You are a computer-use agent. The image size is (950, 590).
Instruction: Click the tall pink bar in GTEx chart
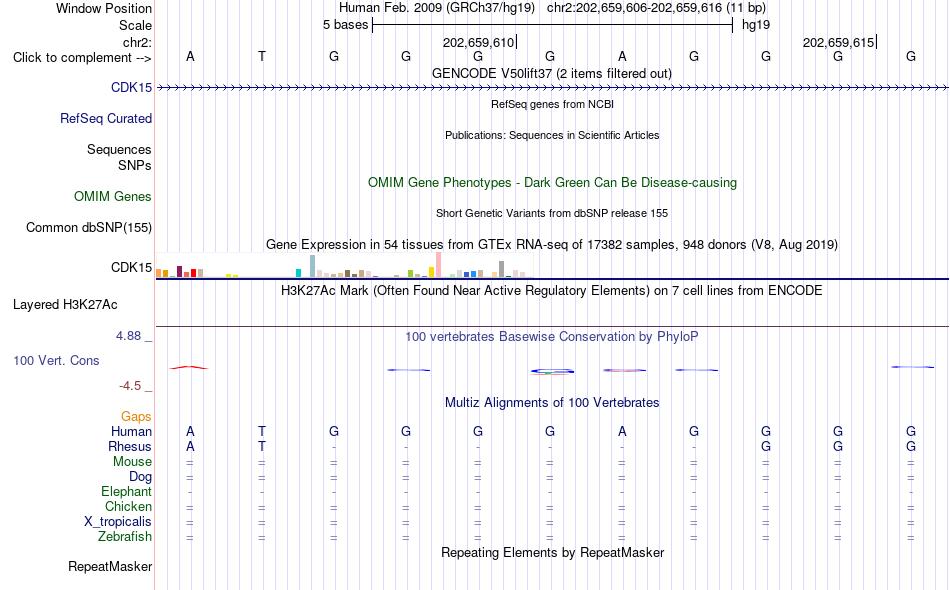point(438,265)
